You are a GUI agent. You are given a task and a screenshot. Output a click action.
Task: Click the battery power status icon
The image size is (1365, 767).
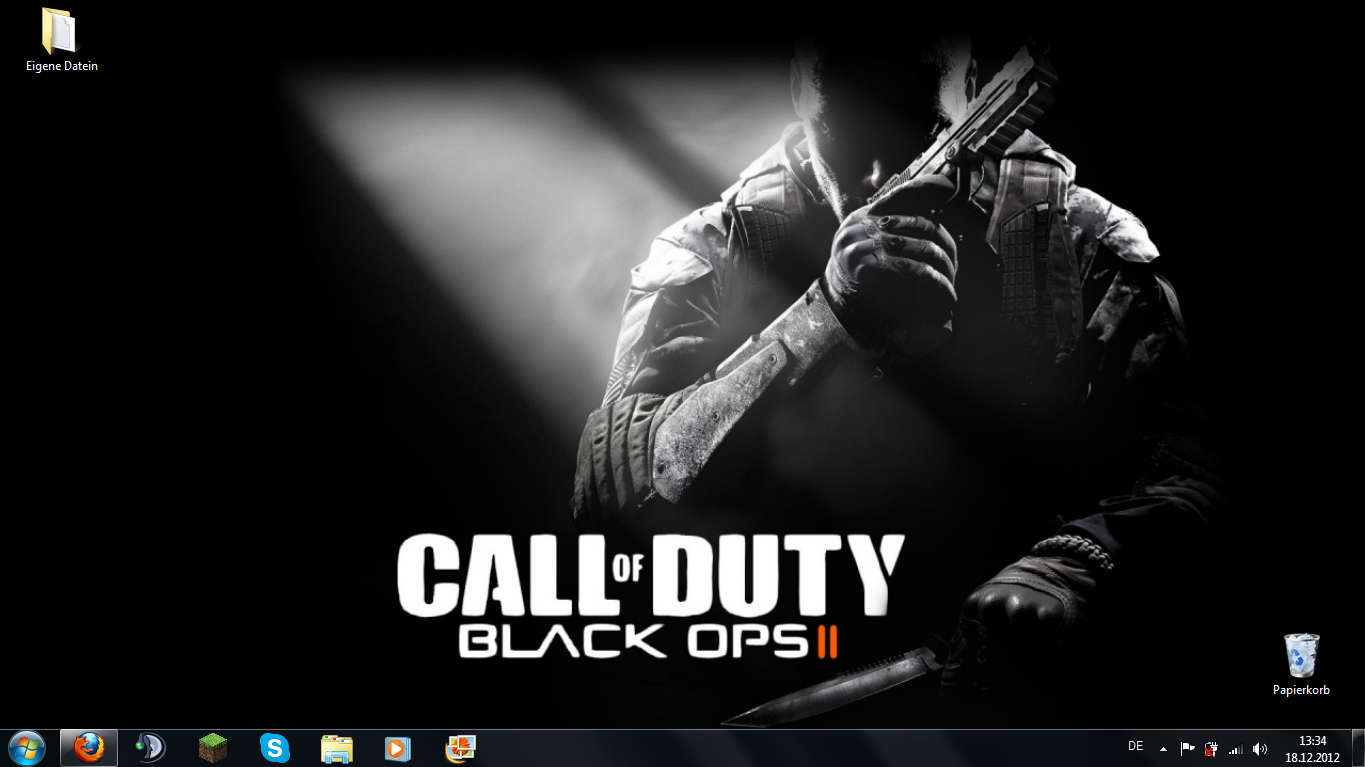coord(1211,748)
